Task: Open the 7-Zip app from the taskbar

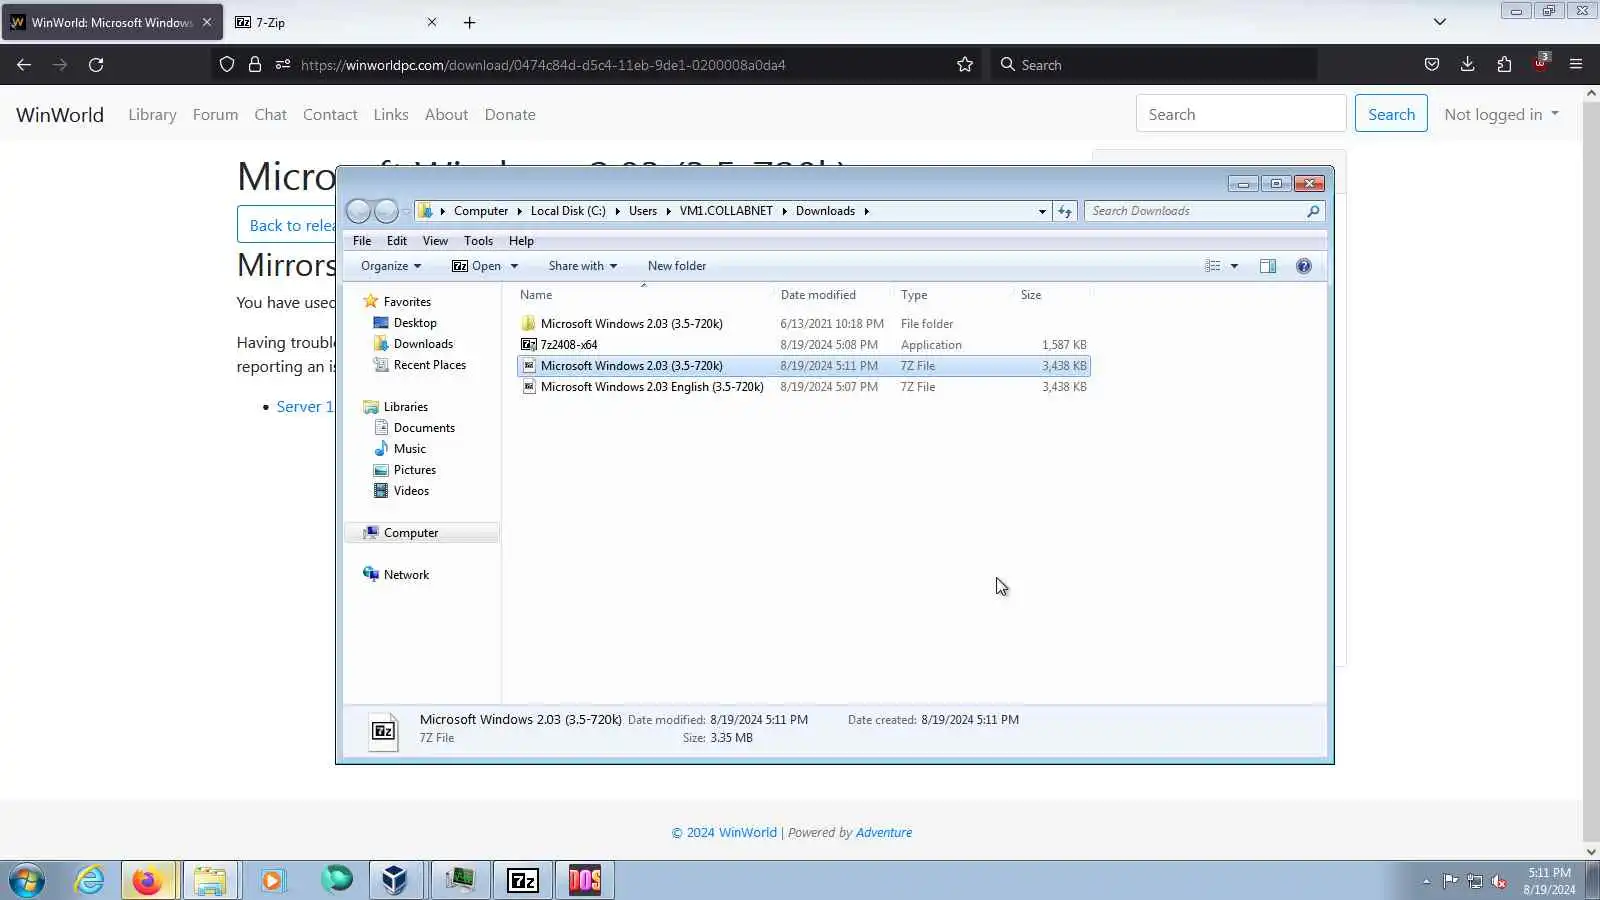Action: tap(523, 881)
